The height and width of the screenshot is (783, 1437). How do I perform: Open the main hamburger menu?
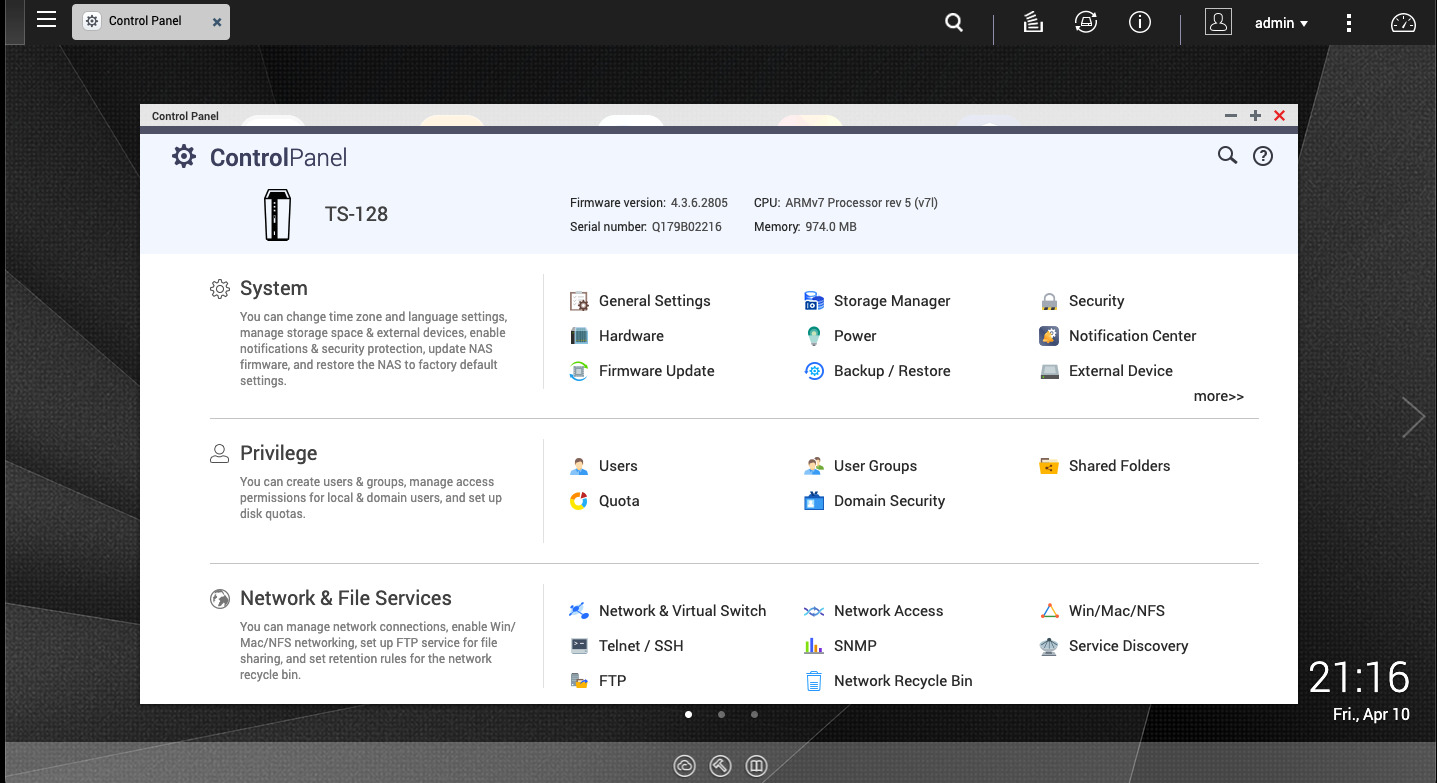(x=46, y=19)
